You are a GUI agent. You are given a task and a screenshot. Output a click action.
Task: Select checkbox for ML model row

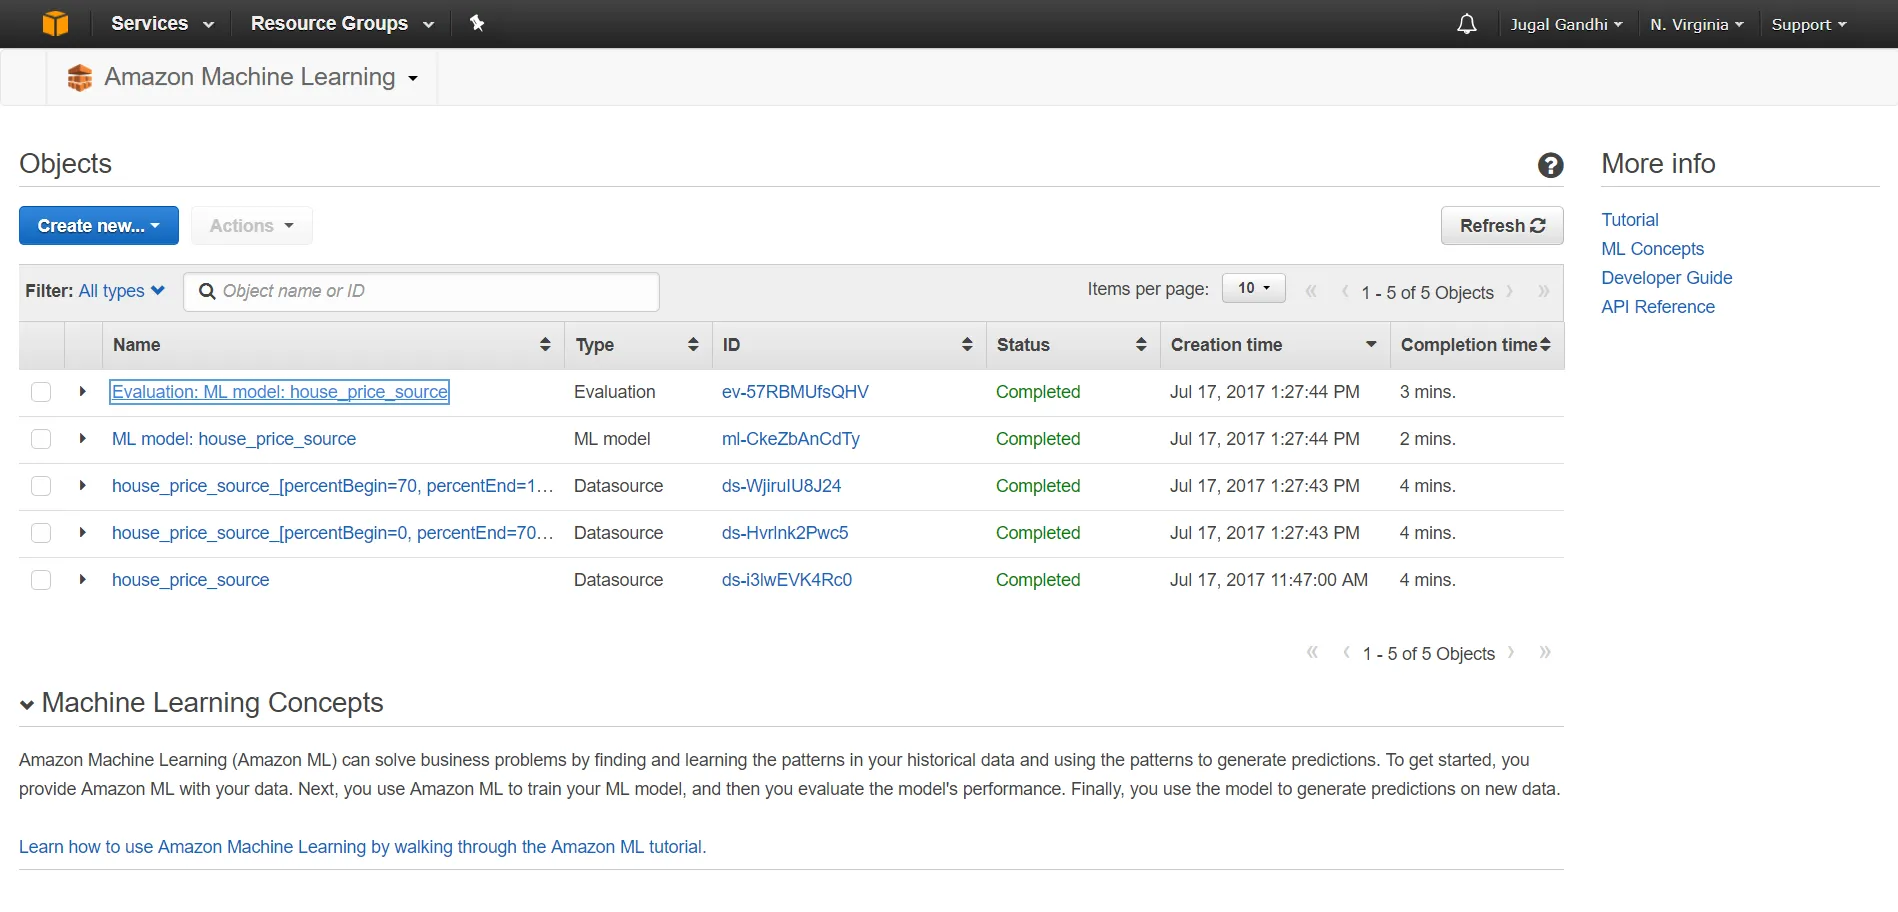41,439
